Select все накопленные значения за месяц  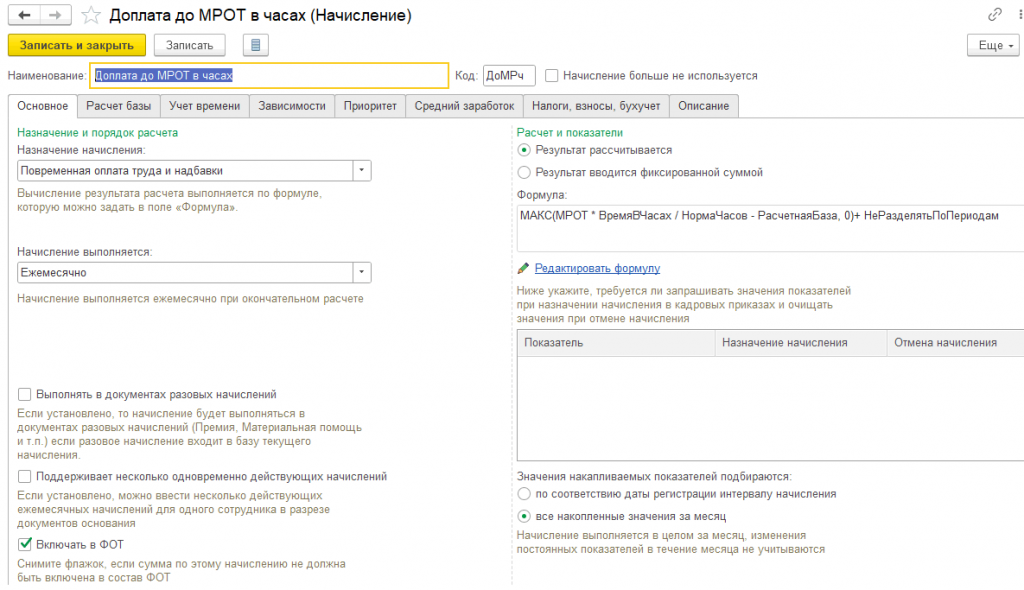(x=524, y=516)
